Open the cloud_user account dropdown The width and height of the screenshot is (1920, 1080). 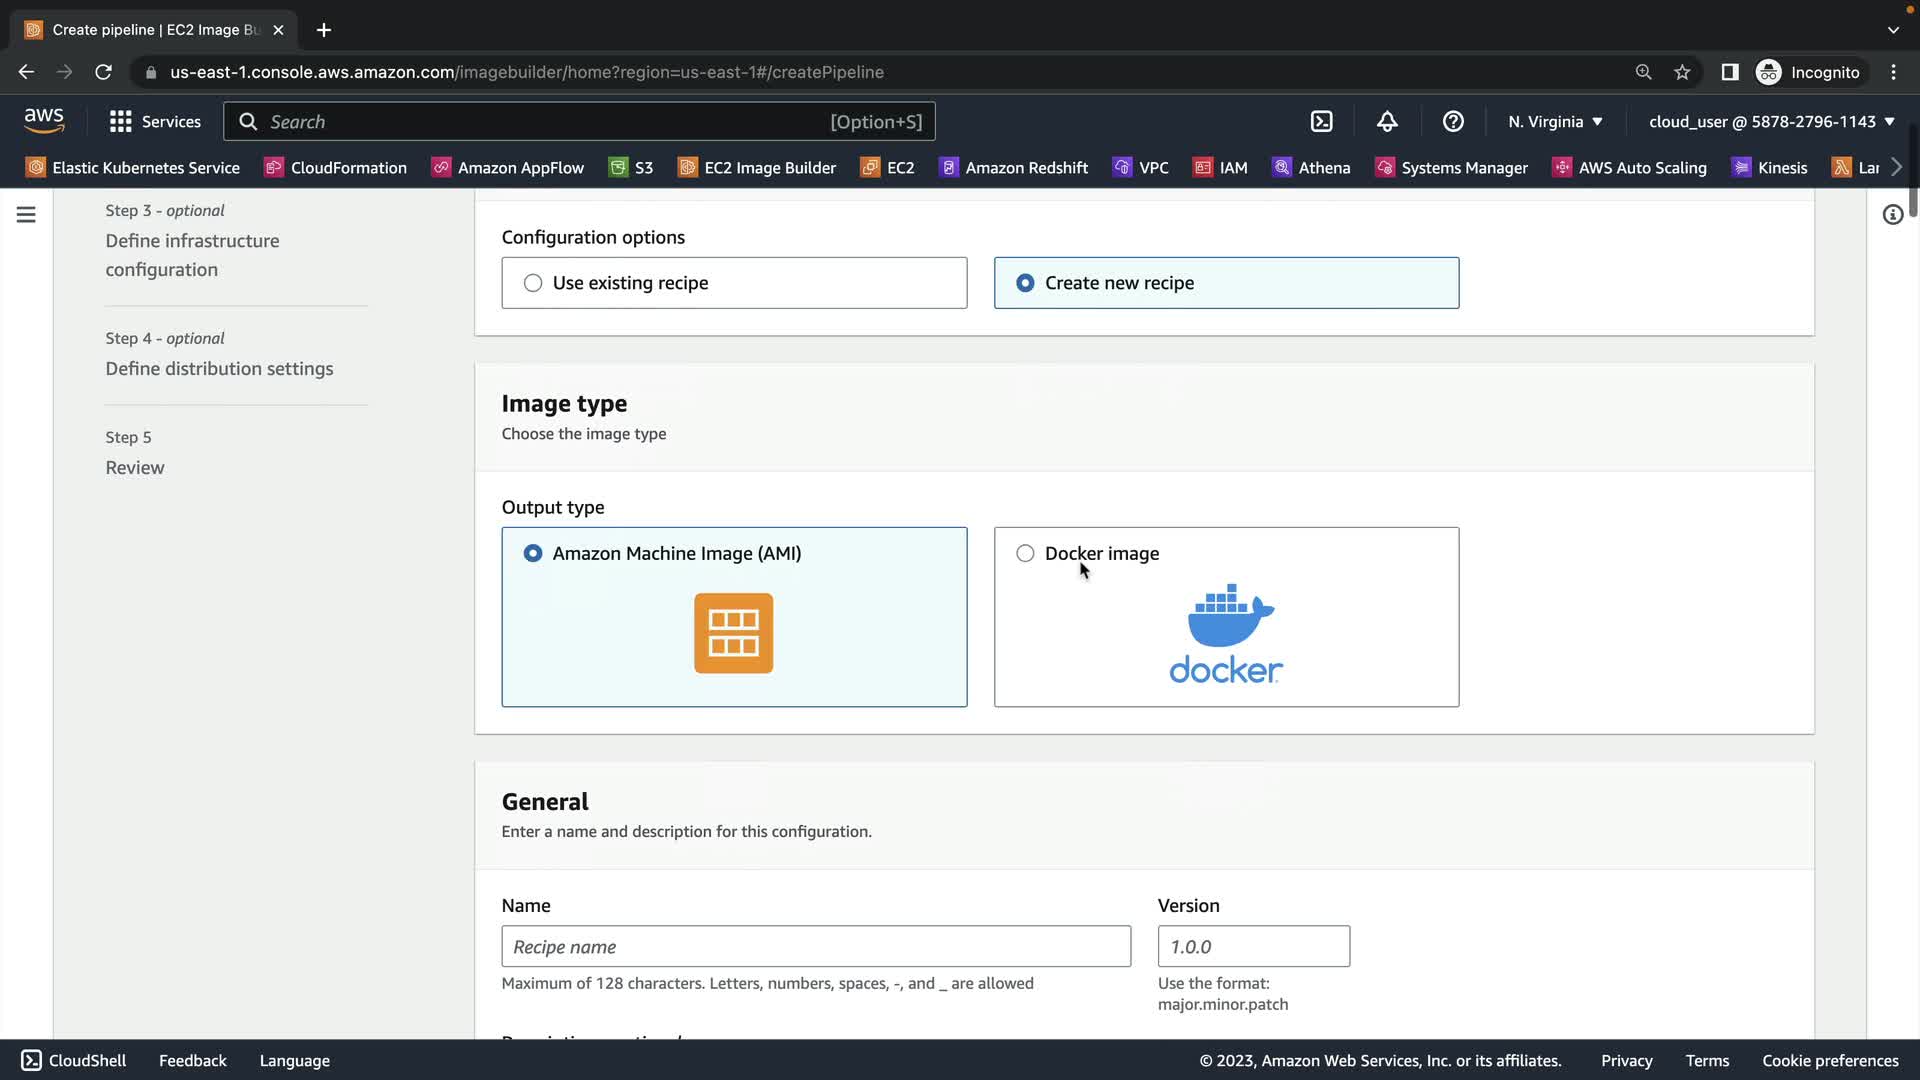[1771, 121]
